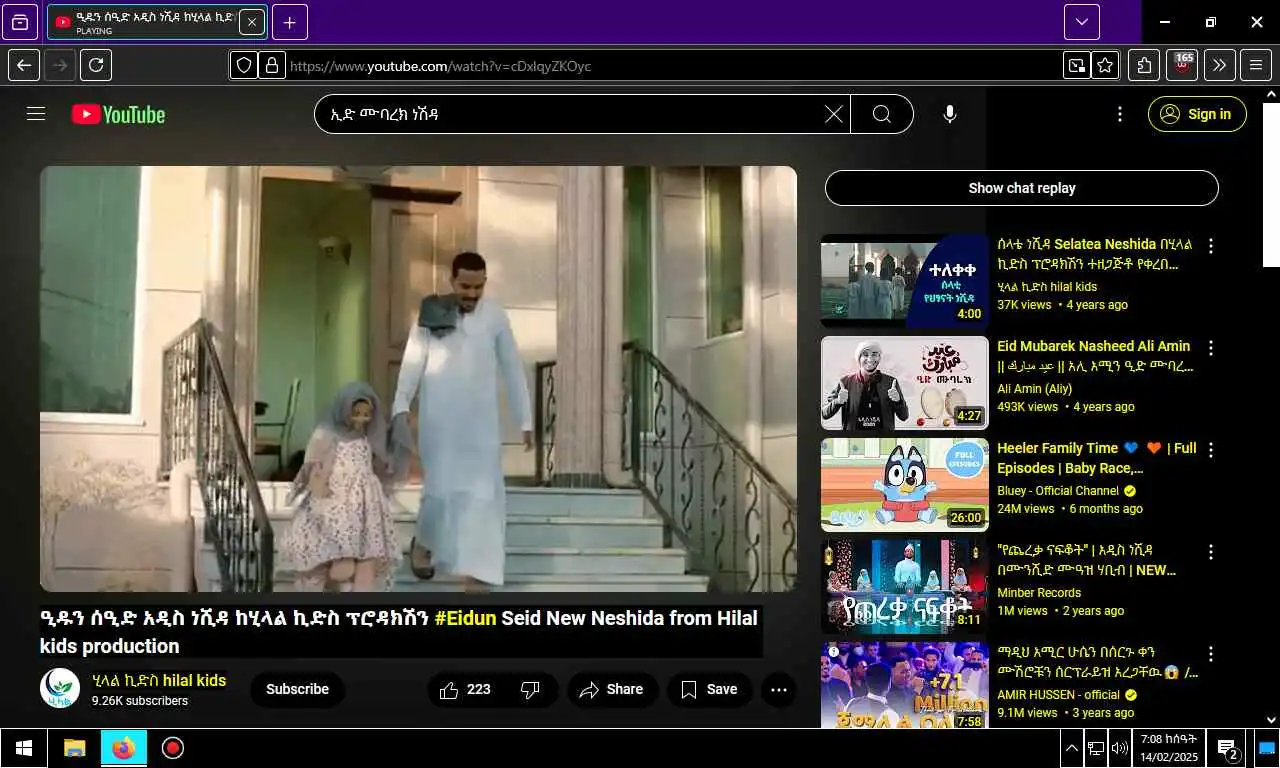Bookmark this page with star icon
1280x768 pixels.
1105,66
